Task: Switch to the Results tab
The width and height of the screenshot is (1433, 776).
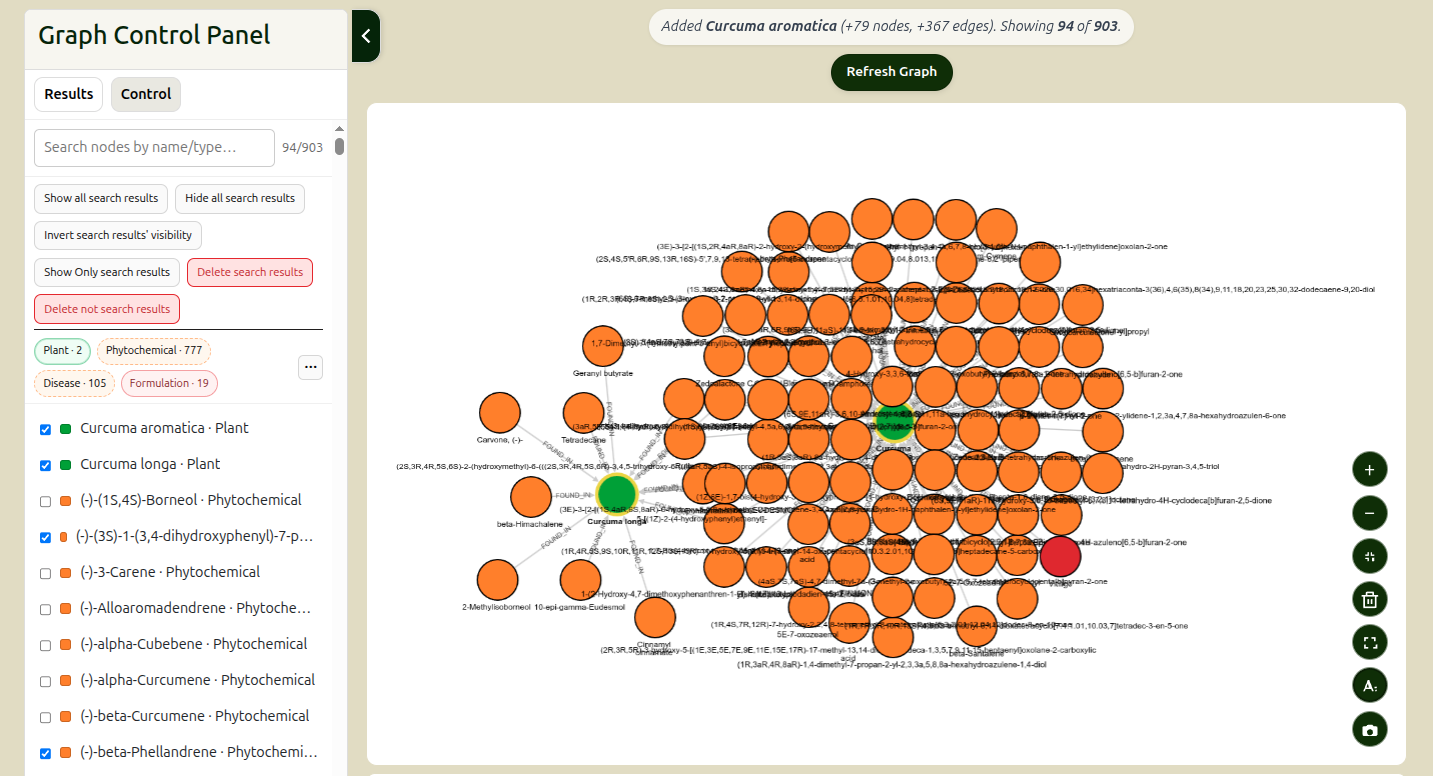Action: point(69,94)
